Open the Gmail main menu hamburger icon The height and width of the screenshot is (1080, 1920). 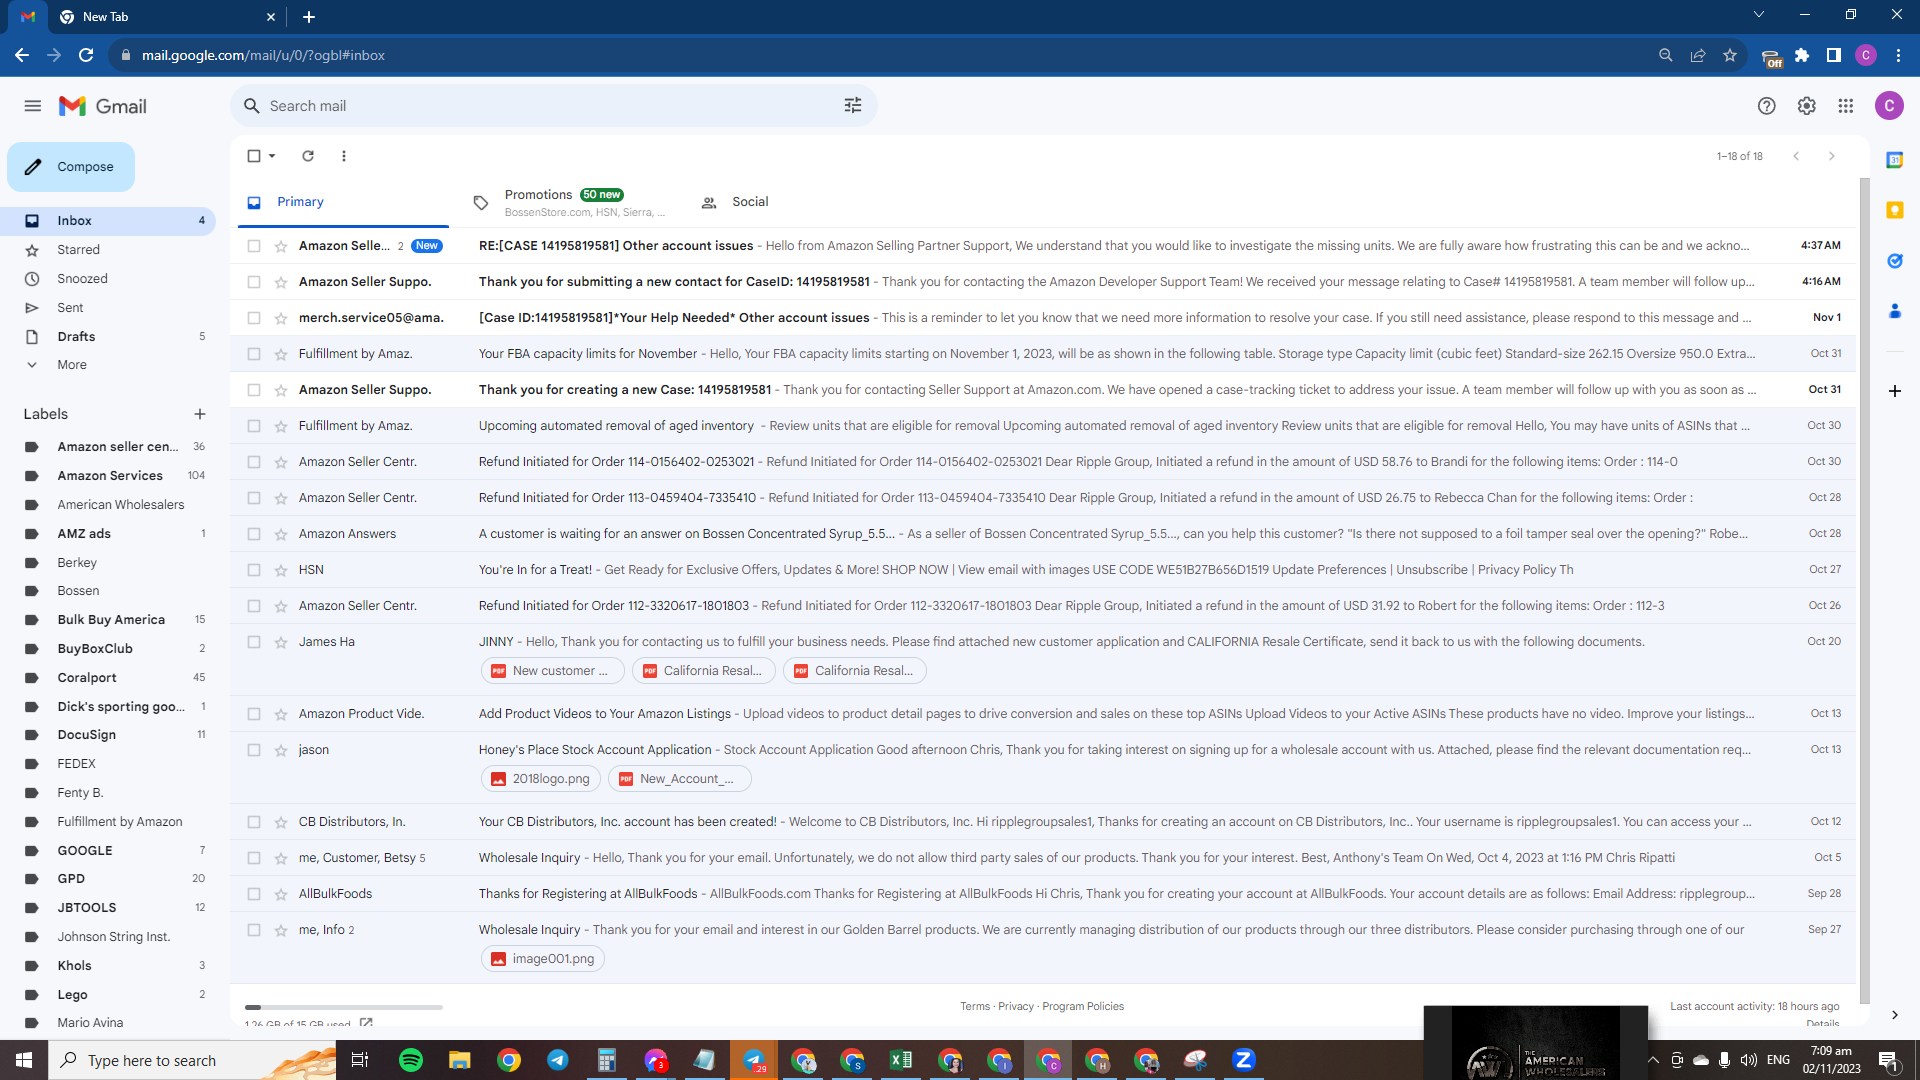pos(33,106)
